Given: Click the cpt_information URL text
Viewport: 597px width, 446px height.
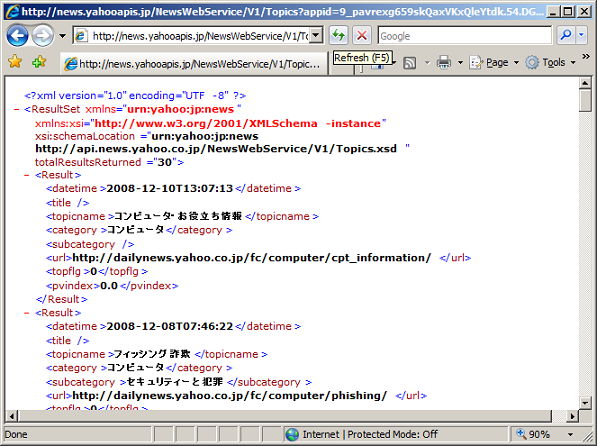Looking at the screenshot, I should [x=252, y=258].
